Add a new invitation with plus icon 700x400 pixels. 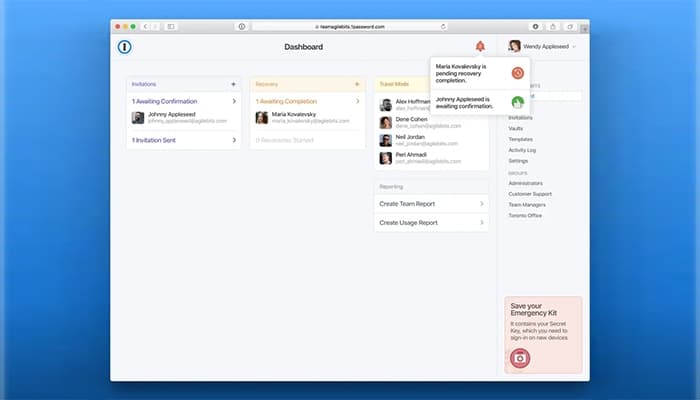tap(233, 84)
